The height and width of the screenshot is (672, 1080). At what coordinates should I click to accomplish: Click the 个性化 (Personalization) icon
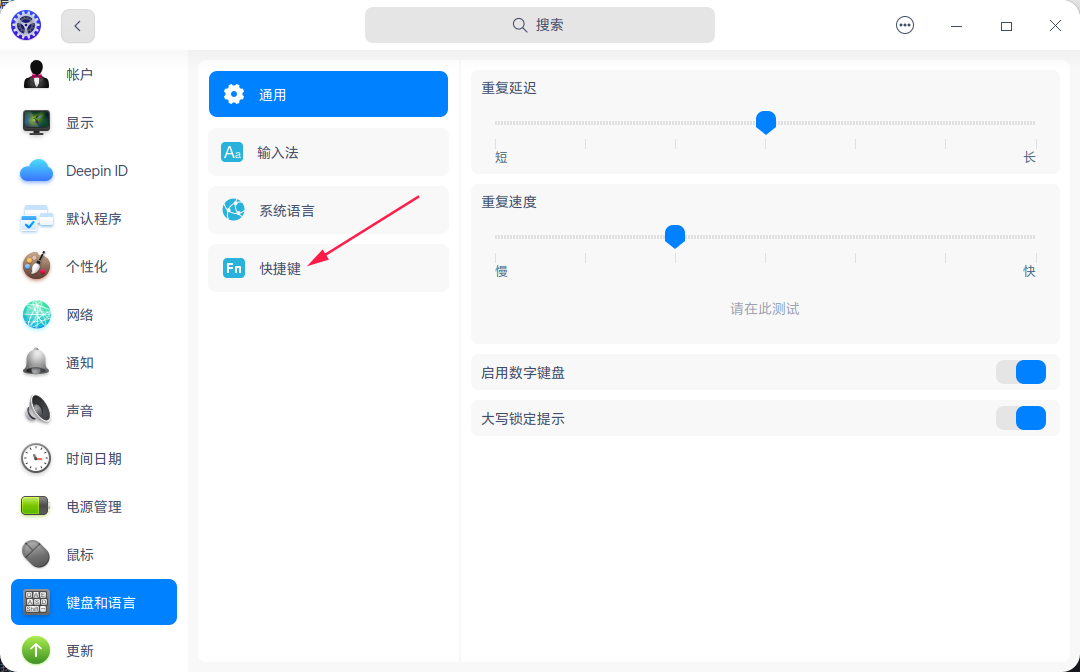[37, 266]
